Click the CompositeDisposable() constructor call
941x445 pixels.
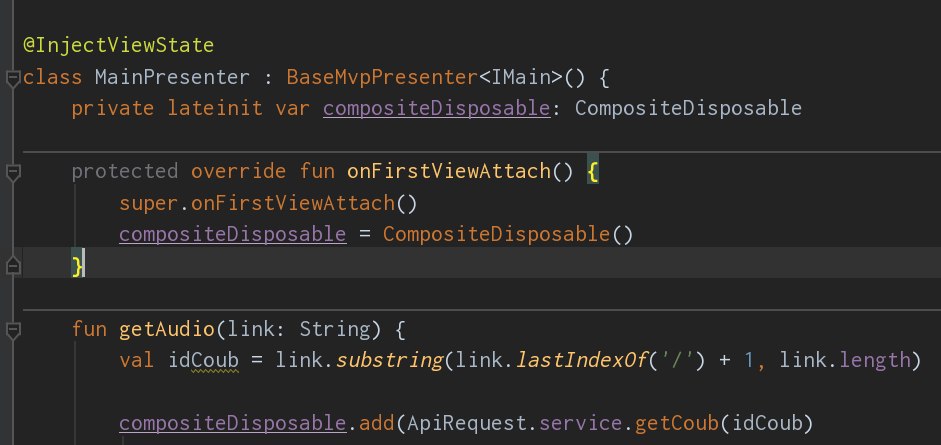click(x=508, y=234)
